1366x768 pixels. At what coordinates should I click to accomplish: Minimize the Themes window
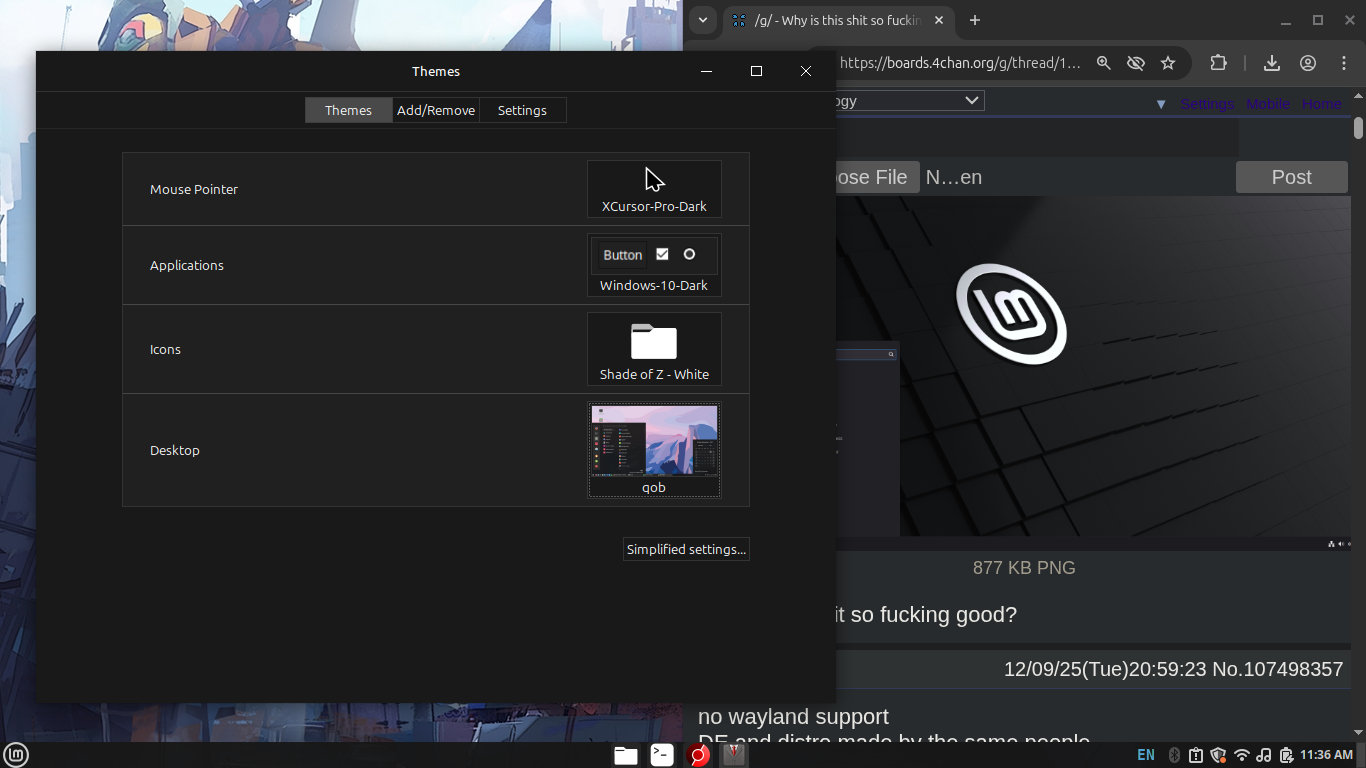point(706,71)
